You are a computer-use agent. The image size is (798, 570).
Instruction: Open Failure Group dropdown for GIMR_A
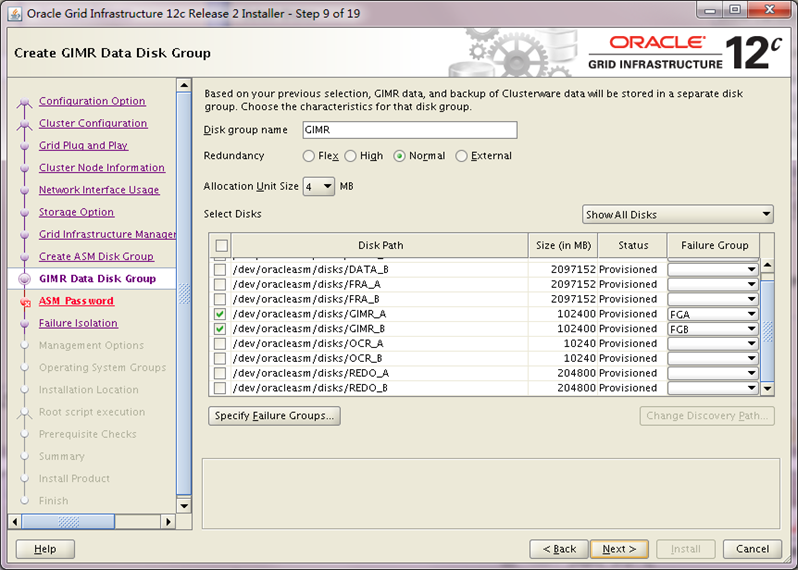[750, 314]
